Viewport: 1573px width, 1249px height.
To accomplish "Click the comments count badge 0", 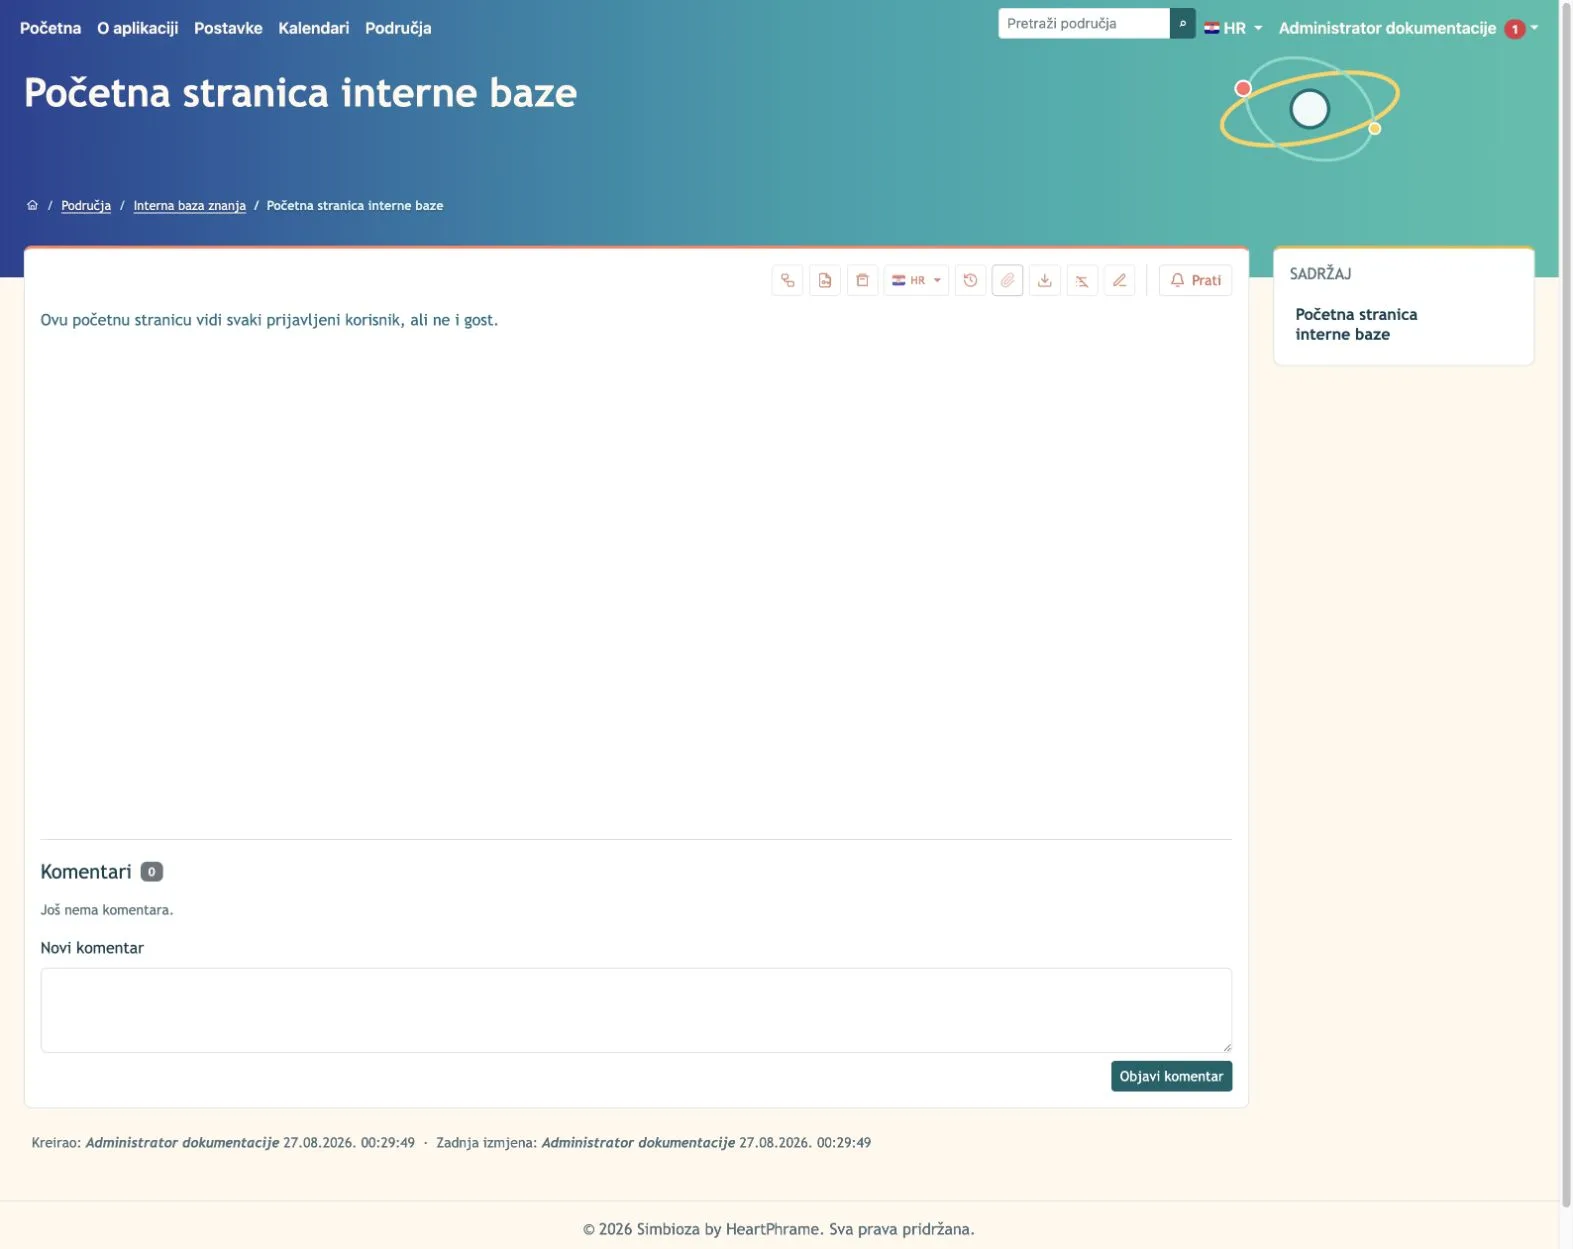I will [152, 872].
